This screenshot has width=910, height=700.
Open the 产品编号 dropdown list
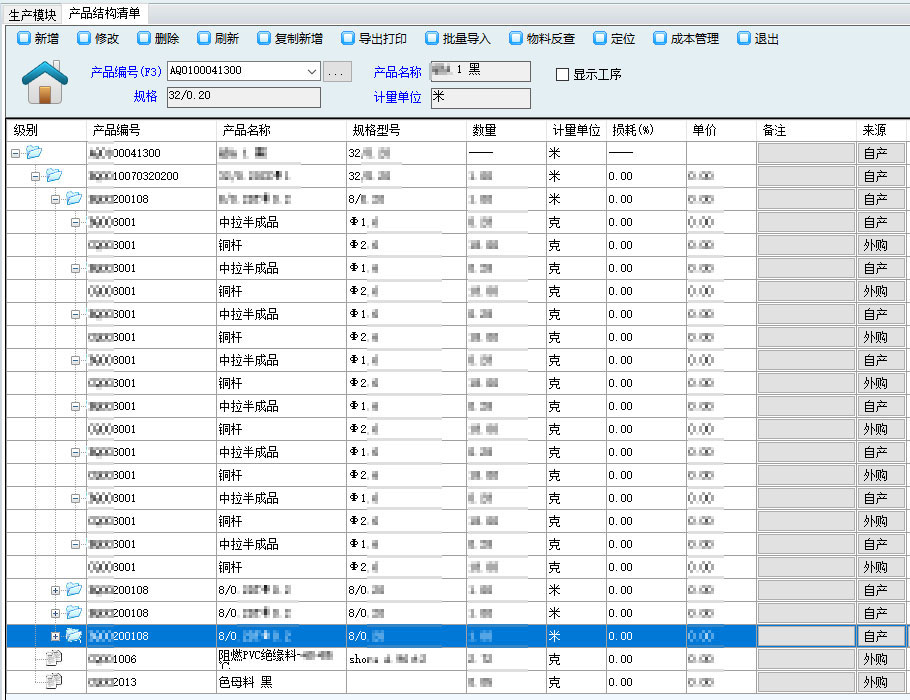pyautogui.click(x=311, y=71)
